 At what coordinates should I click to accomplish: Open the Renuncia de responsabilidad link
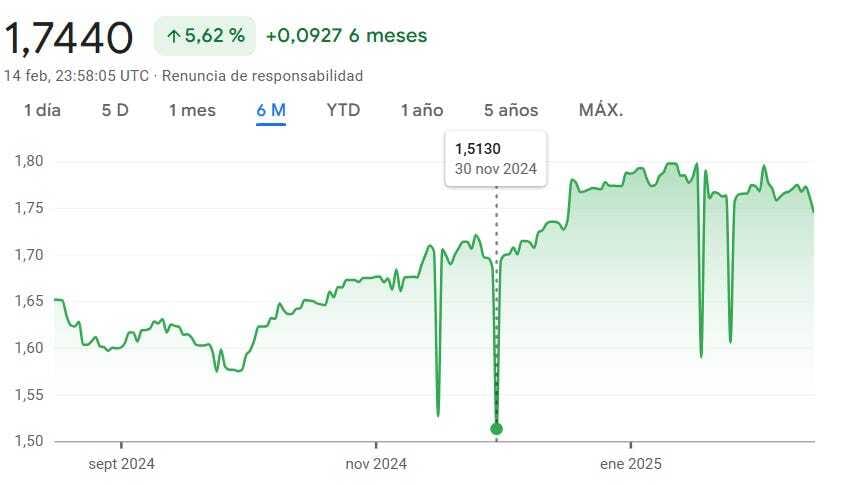tap(262, 75)
